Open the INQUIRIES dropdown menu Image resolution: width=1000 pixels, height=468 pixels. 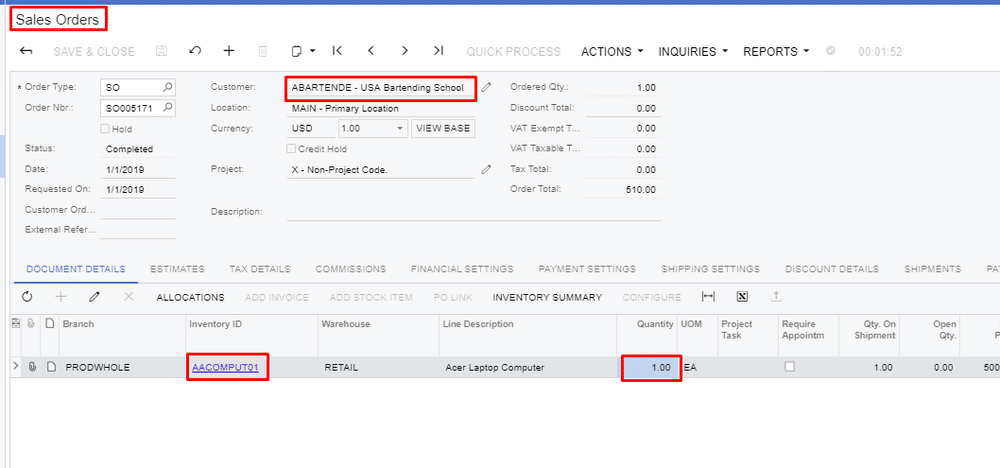tap(693, 52)
